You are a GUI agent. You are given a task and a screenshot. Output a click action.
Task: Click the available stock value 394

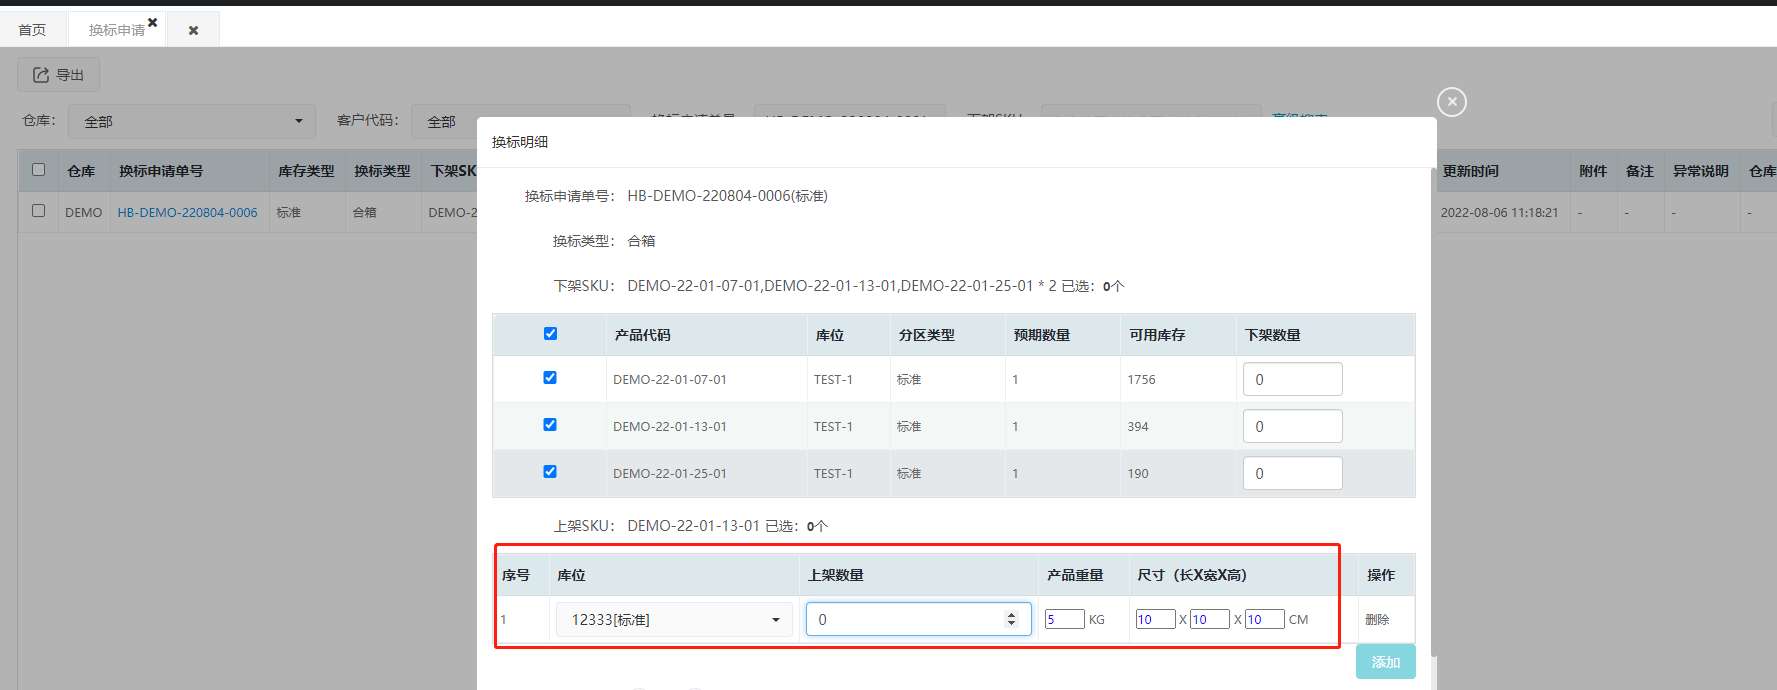(x=1138, y=427)
